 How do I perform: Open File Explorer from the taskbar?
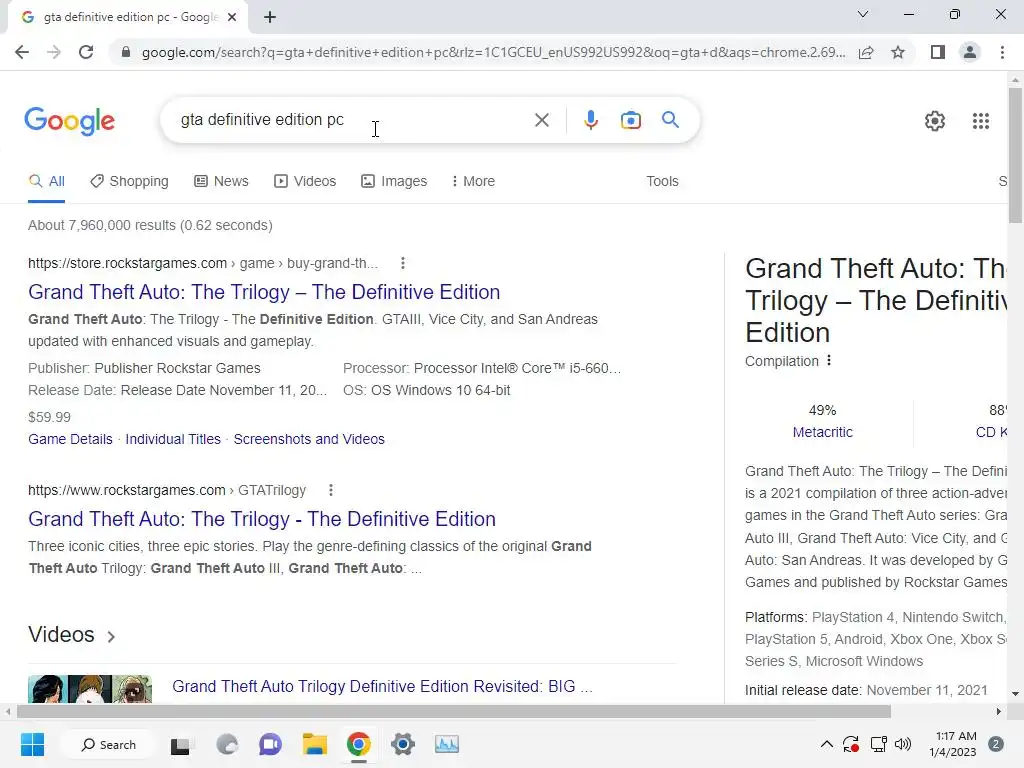314,744
